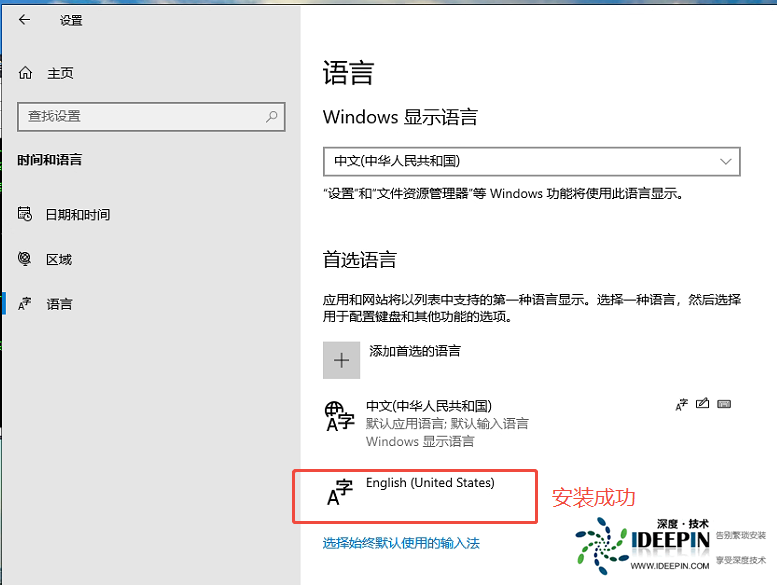This screenshot has height=585, width=777.
Task: Click the Chinese language globe icon
Action: pos(340,415)
